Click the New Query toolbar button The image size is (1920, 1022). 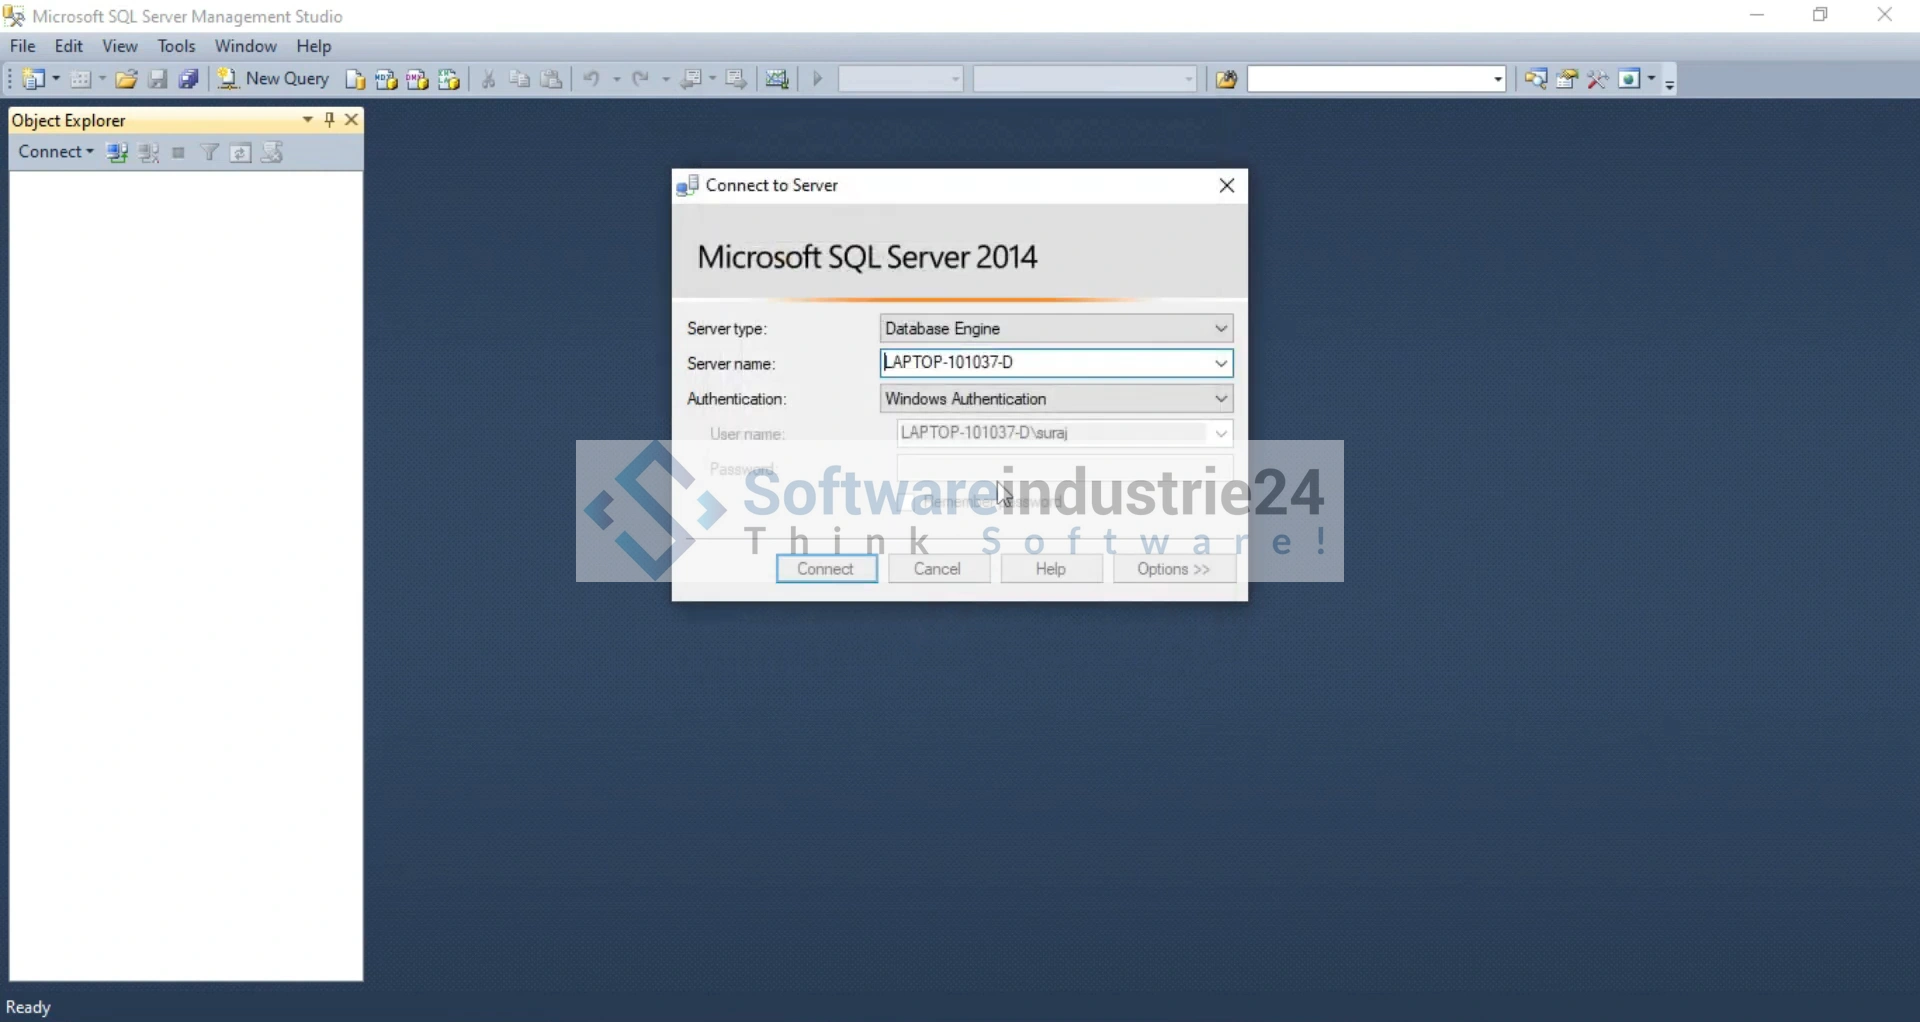(275, 79)
